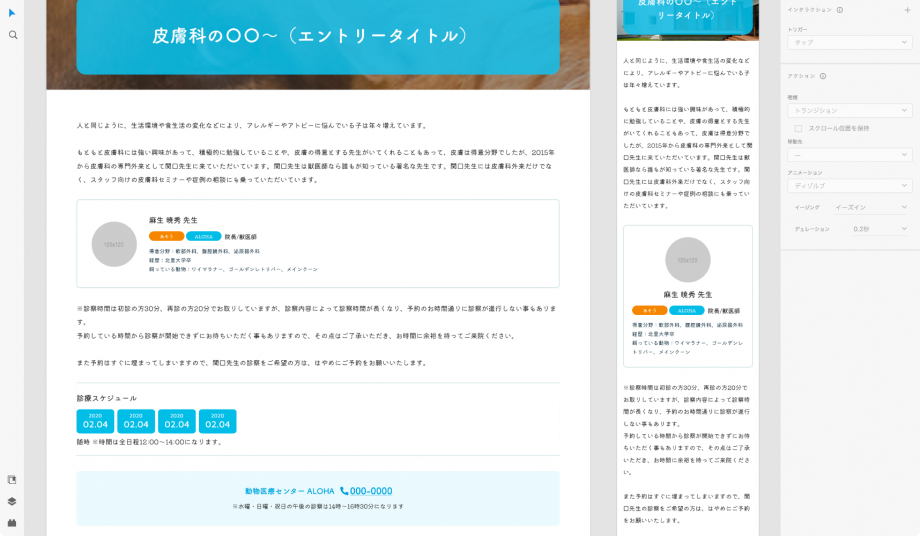This screenshot has height=536, width=920.
Task: Open the トリガー dropdown showing タップ
Action: (849, 43)
